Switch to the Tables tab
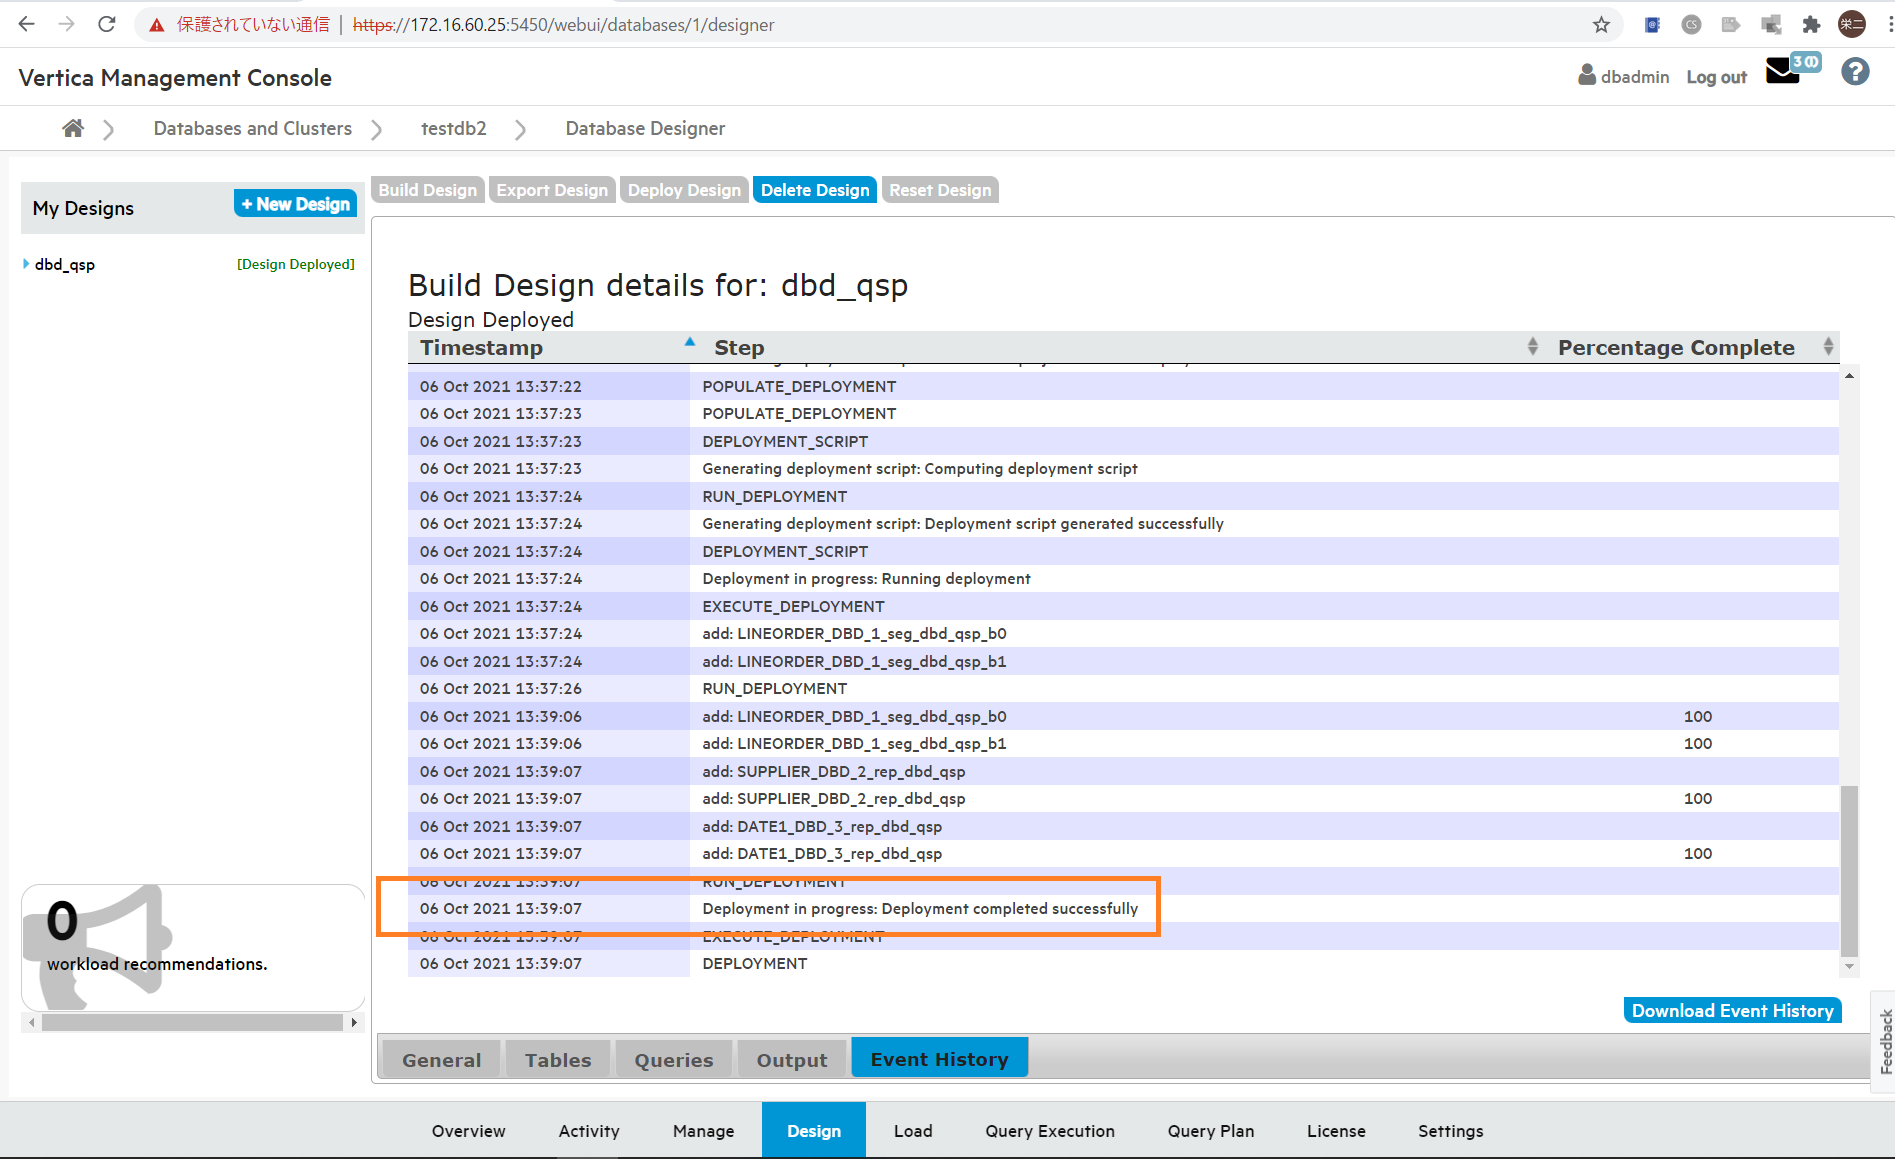Viewport: 1895px width, 1159px height. [x=558, y=1060]
